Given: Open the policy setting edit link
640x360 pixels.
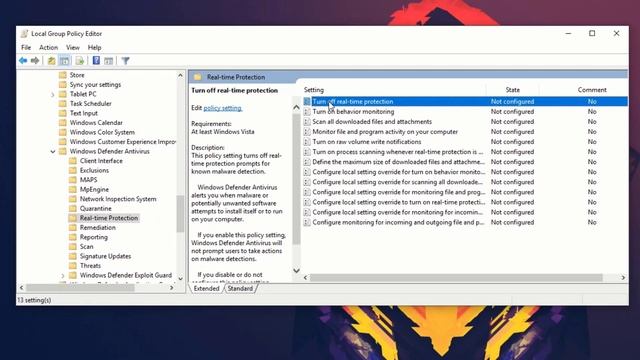Looking at the screenshot, I should tap(223, 108).
